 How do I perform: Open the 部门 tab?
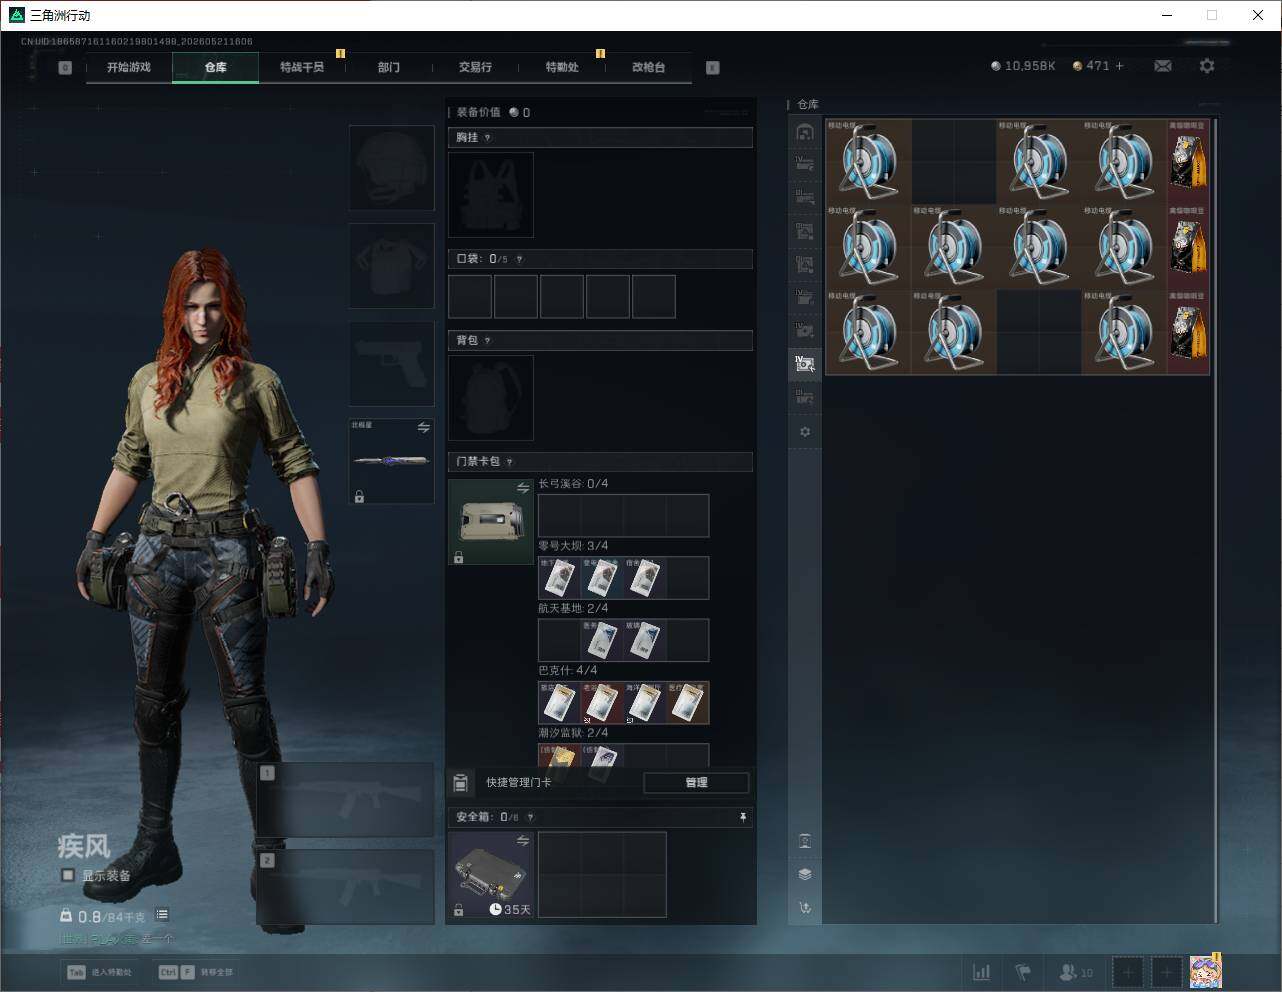[389, 67]
